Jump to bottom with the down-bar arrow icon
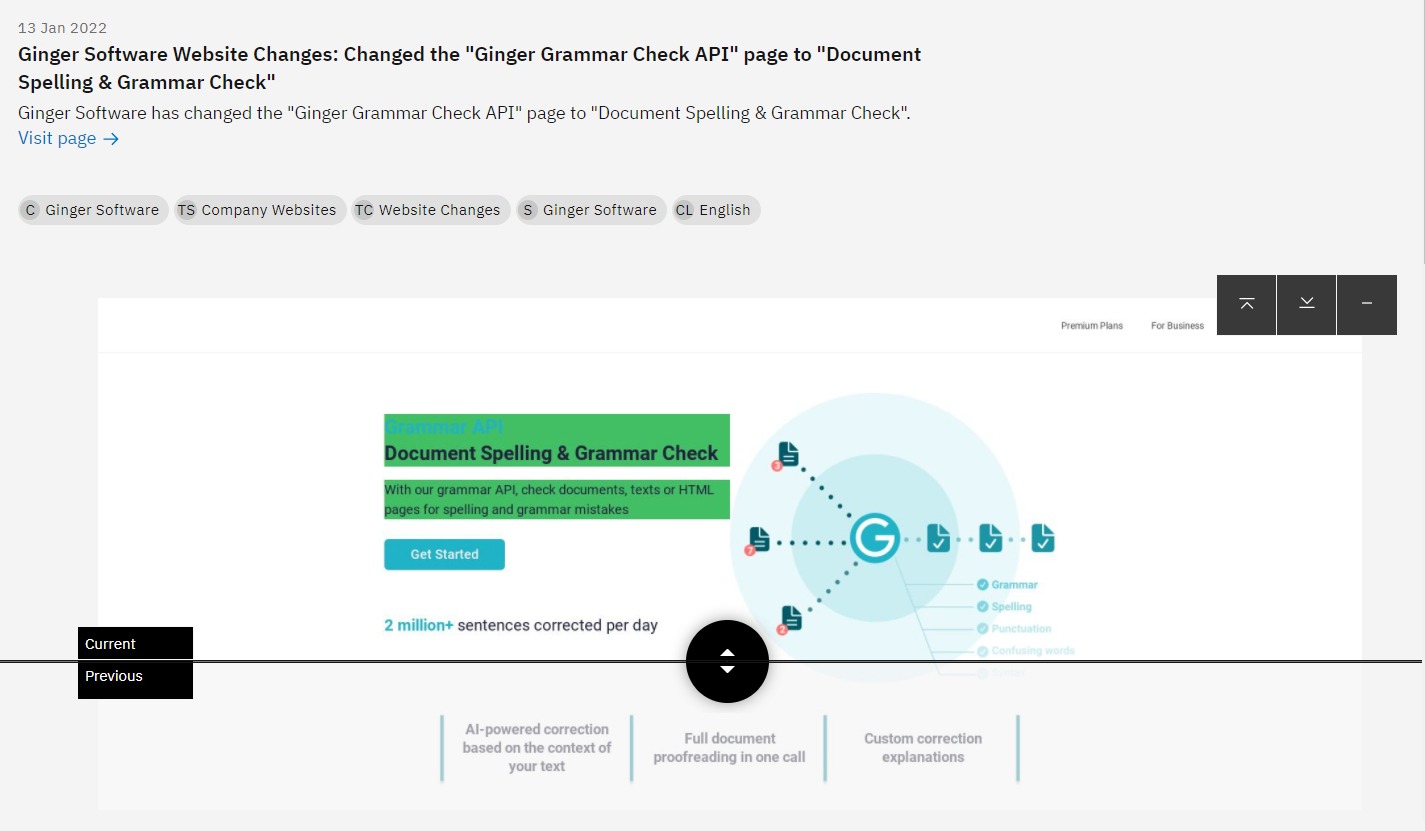This screenshot has height=831, width=1425. [x=1307, y=304]
